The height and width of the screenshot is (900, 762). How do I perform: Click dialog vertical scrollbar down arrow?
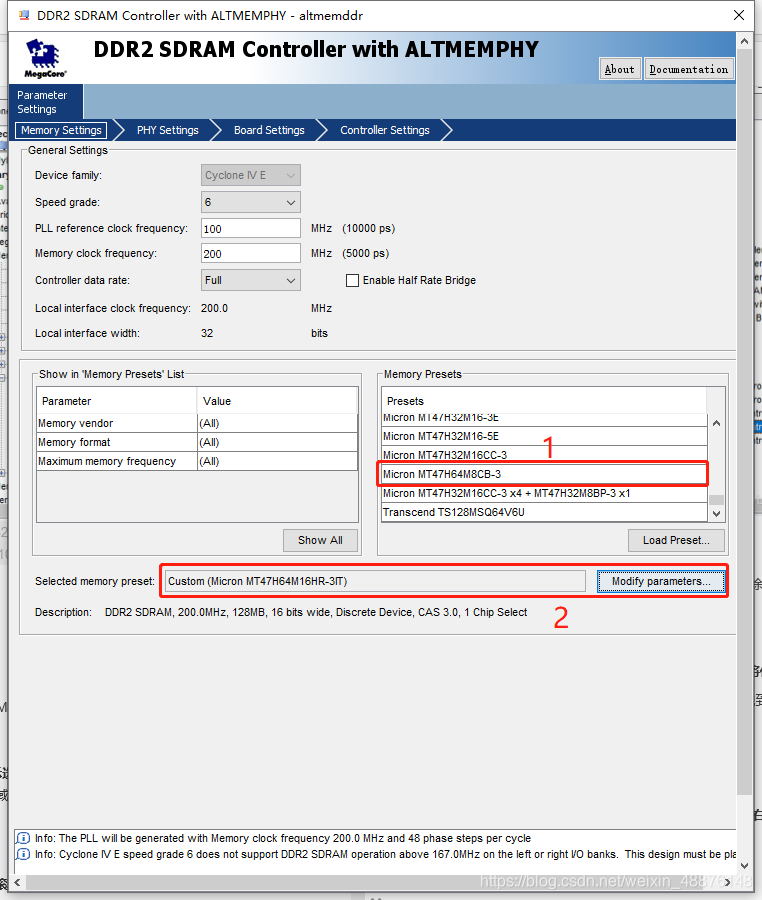pos(744,866)
